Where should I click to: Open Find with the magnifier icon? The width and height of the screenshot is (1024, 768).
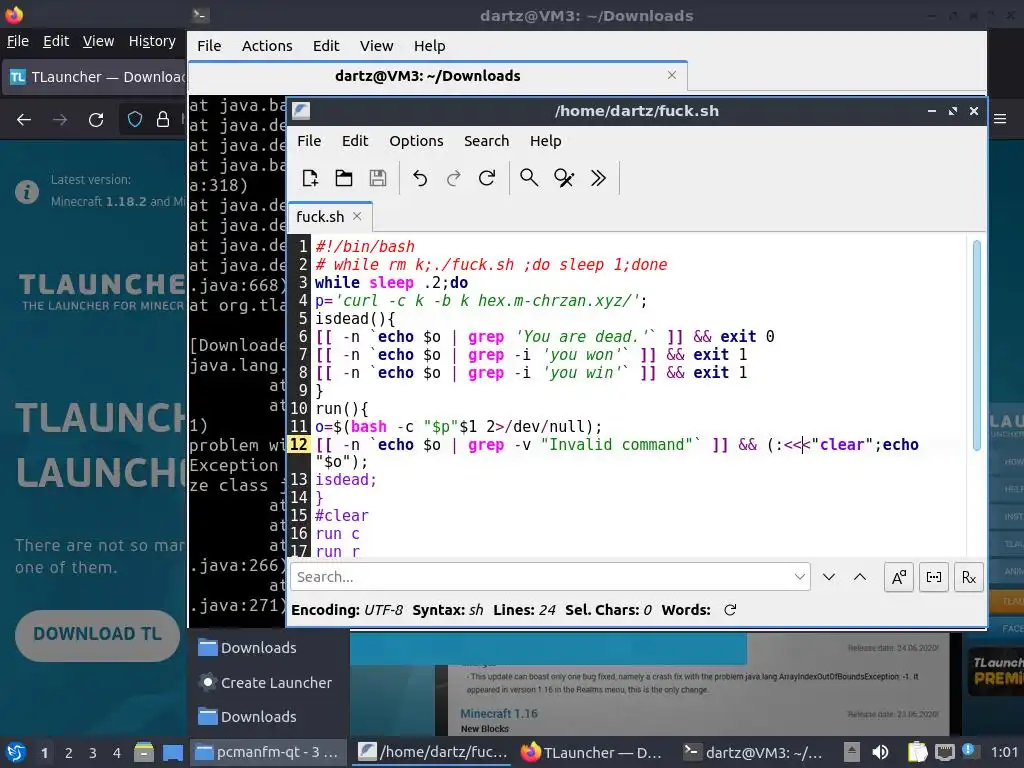[x=529, y=178]
